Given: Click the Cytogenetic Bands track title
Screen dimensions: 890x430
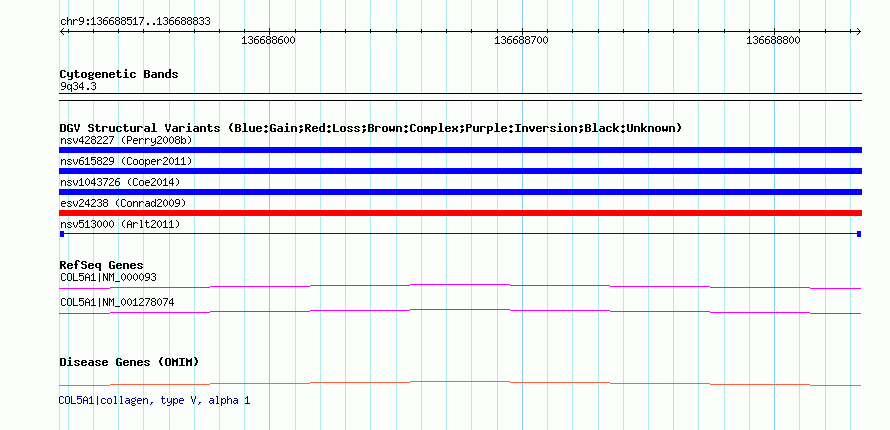Looking at the screenshot, I should coord(119,74).
